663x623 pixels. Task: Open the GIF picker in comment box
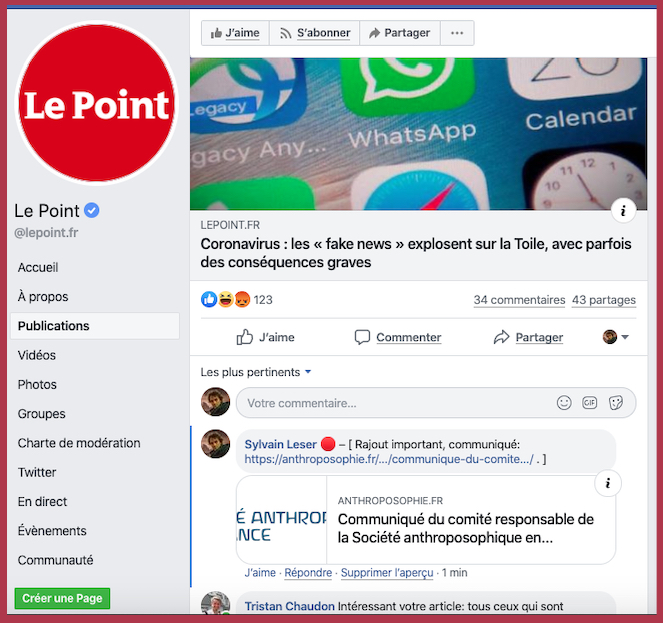point(589,403)
